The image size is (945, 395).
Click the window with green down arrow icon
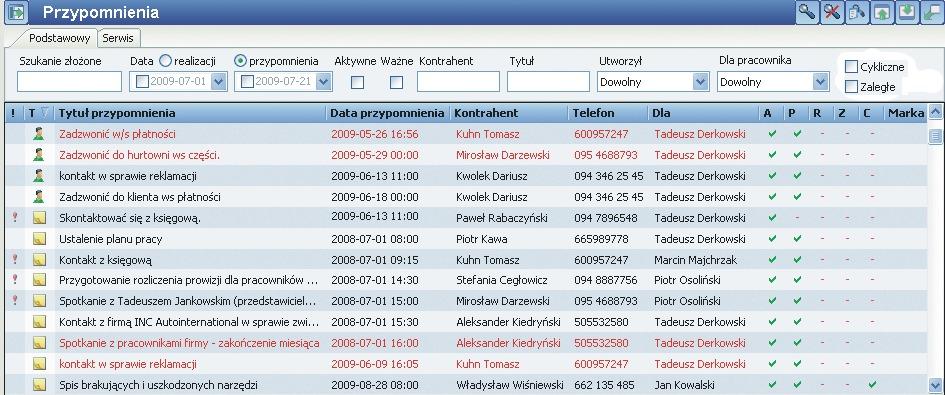tap(906, 12)
